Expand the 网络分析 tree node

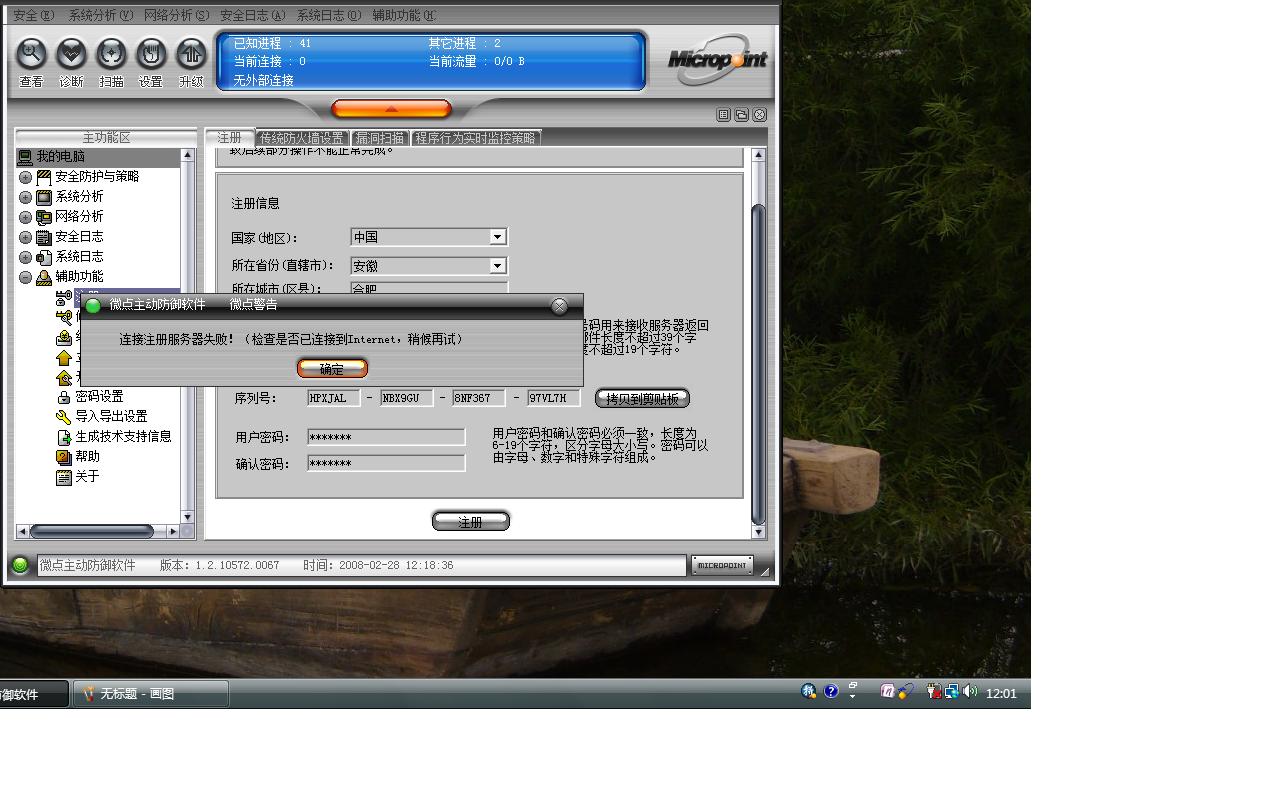pyautogui.click(x=26, y=217)
